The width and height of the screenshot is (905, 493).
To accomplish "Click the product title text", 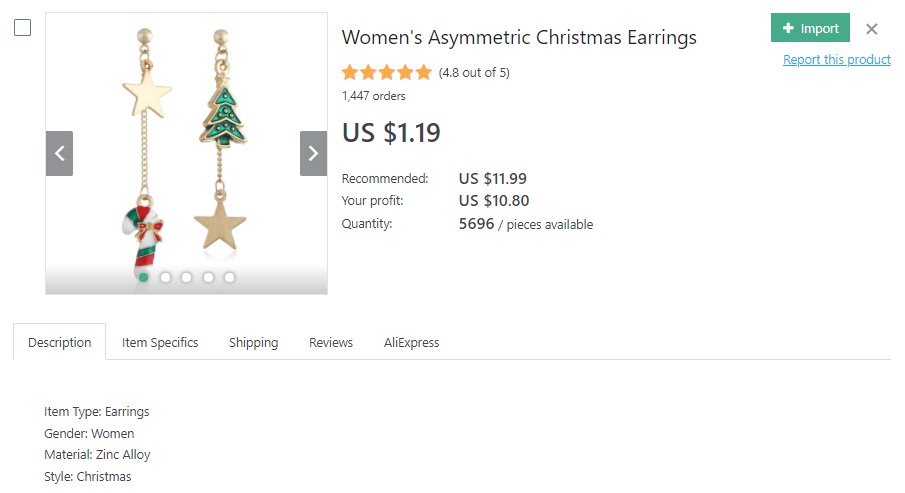I will pos(519,38).
